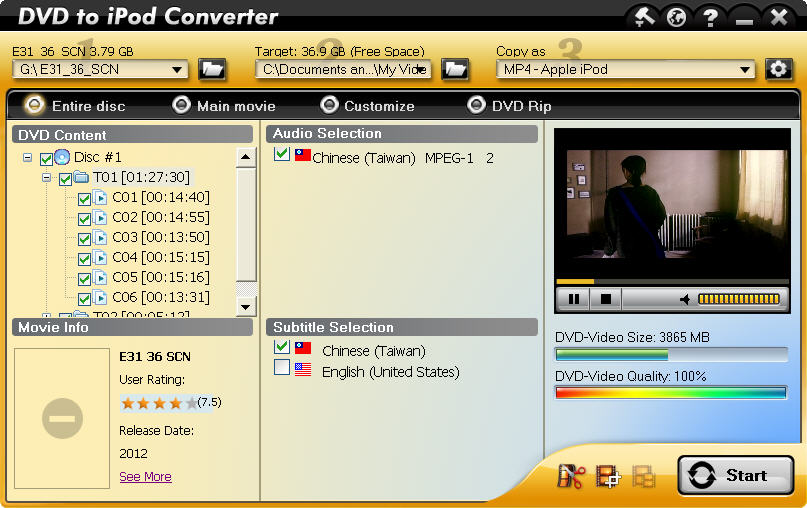Browse source folder next to G:\ E31_36_SCN
Viewport: 807px width, 508px height.
(x=212, y=69)
